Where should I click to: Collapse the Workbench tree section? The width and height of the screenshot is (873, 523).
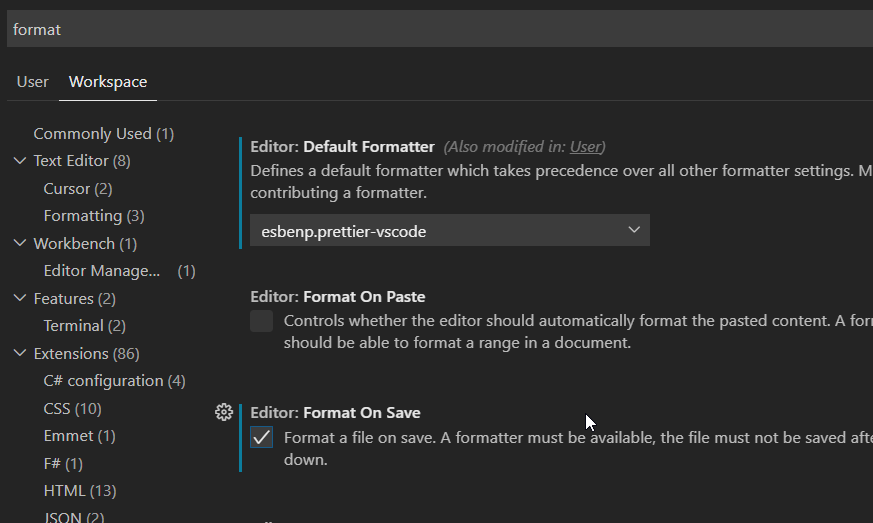(x=19, y=243)
